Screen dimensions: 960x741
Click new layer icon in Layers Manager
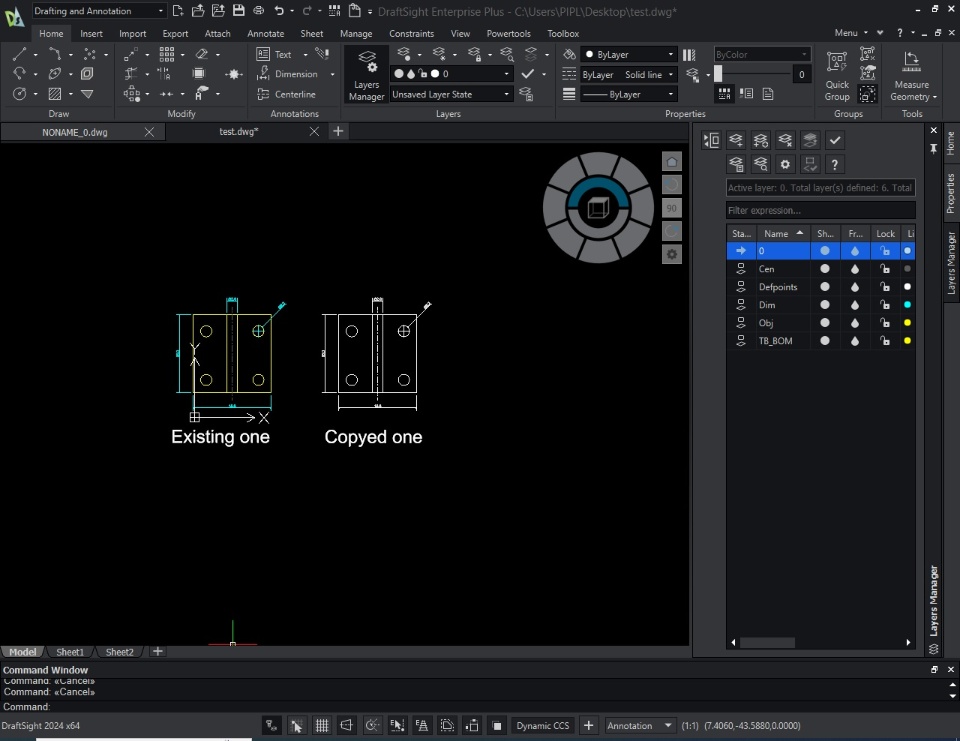(736, 140)
